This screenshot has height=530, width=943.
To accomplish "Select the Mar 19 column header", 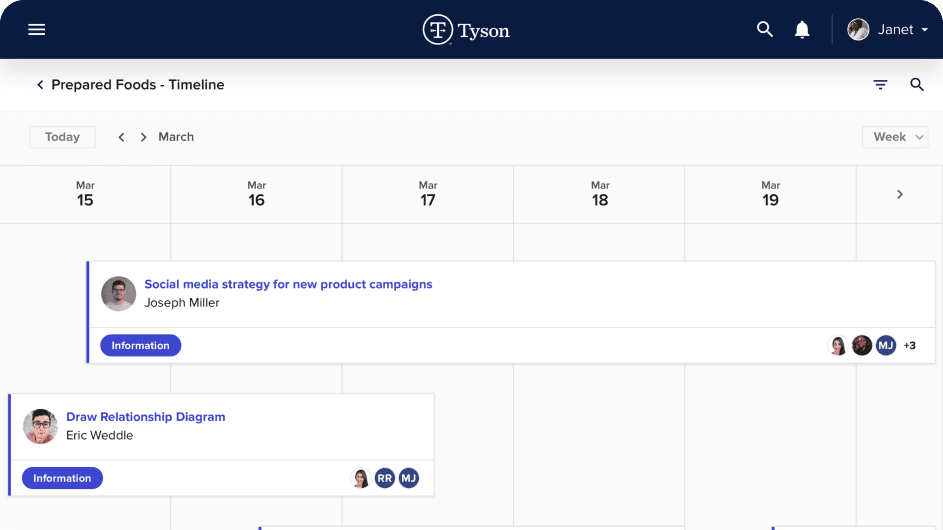I will point(770,194).
